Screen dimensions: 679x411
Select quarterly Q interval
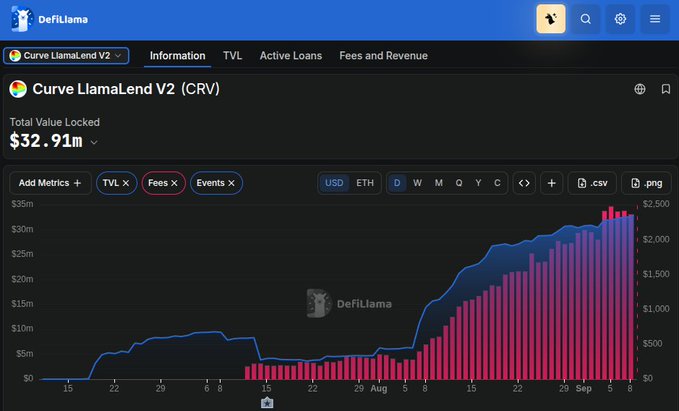click(x=459, y=183)
